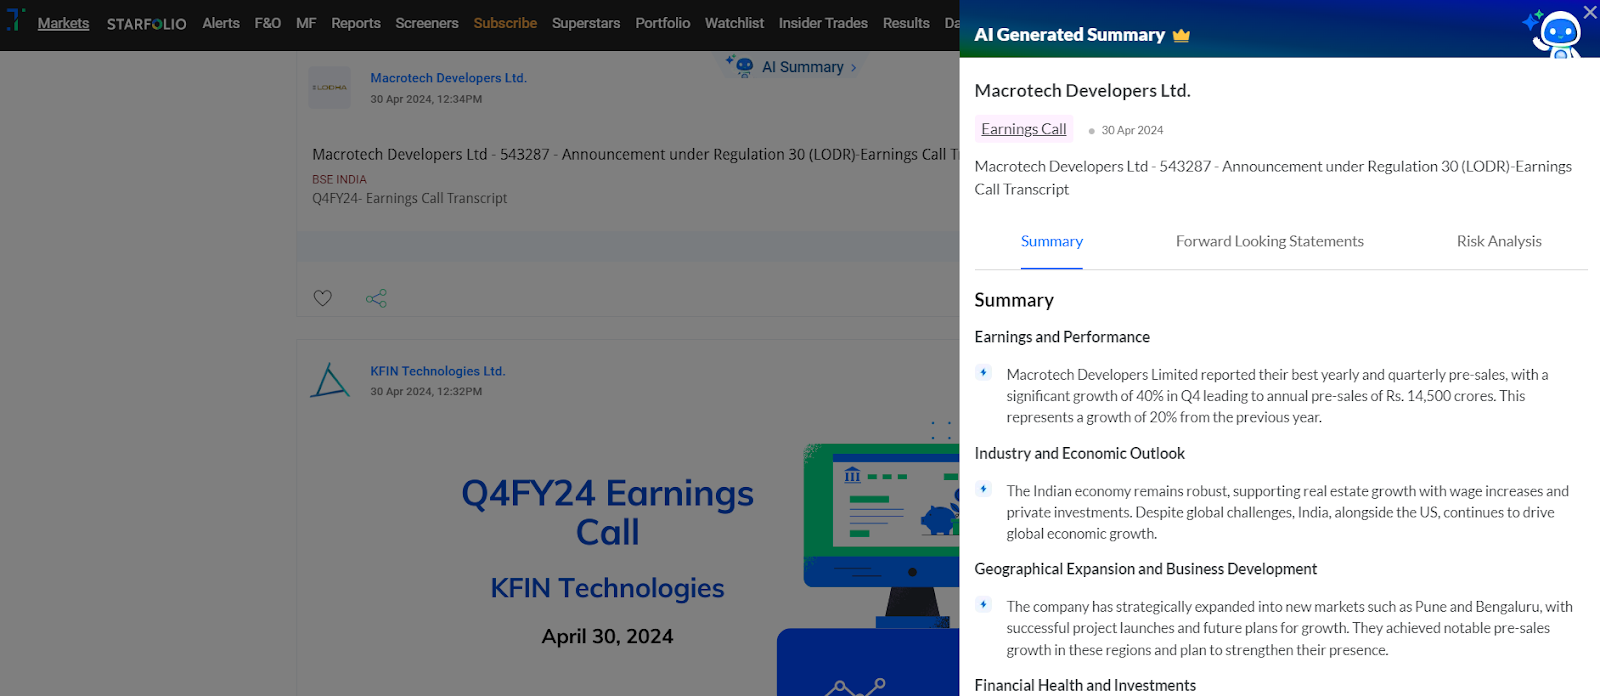Click the Q4FY24- Earnings Call Transcript text

pyautogui.click(x=410, y=198)
